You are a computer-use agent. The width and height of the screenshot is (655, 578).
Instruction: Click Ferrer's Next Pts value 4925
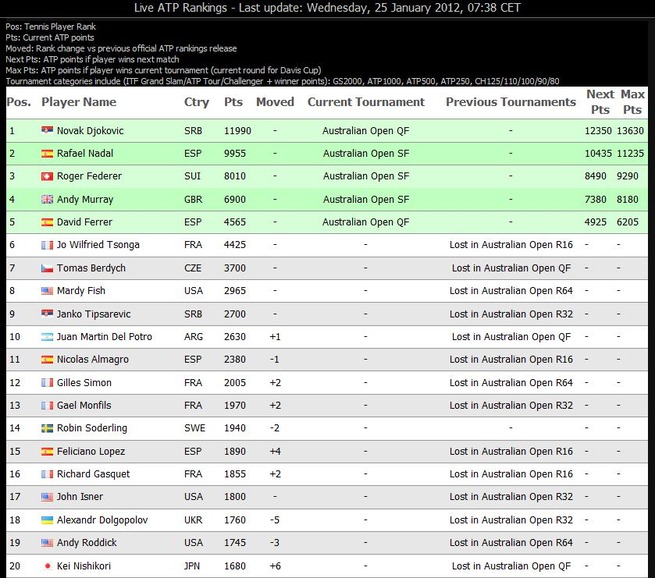click(x=595, y=222)
